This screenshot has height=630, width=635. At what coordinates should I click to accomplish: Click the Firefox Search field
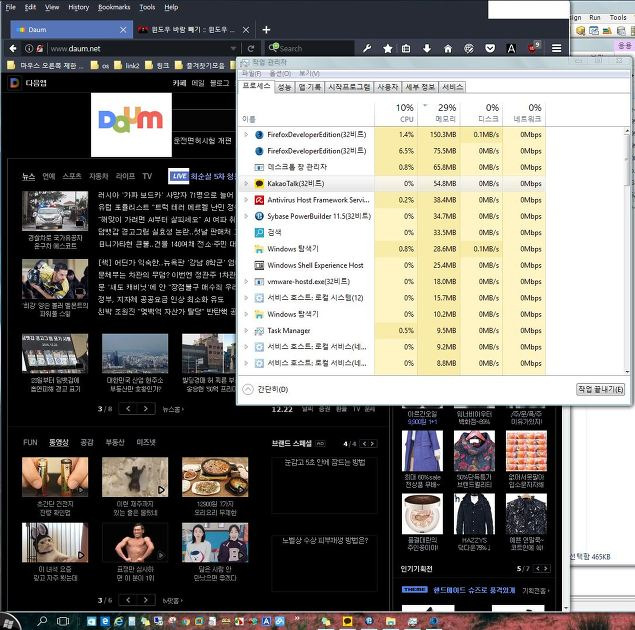click(x=310, y=49)
